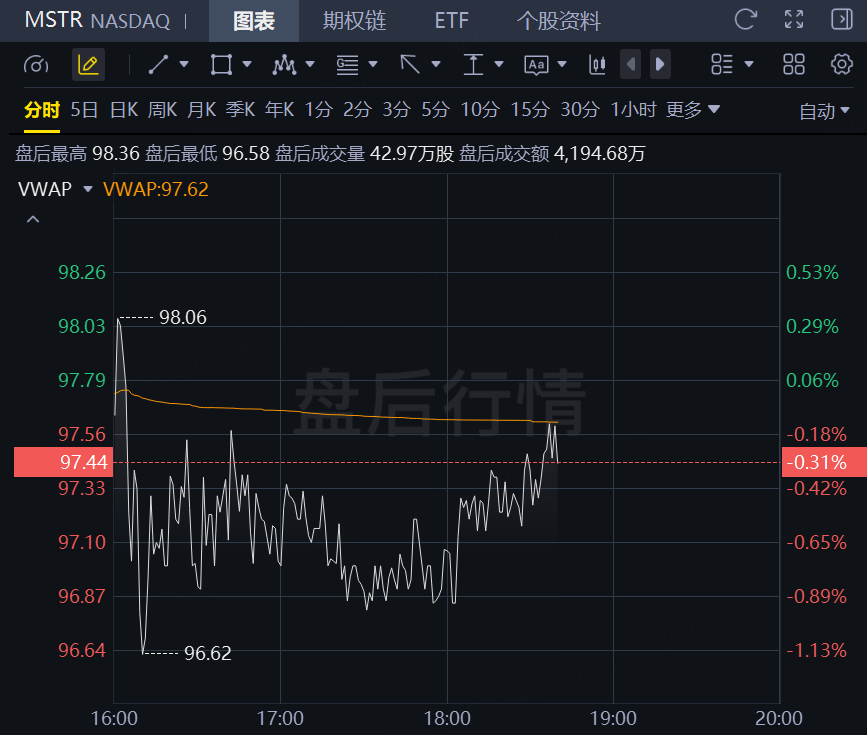The height and width of the screenshot is (735, 867).
Task: Select the line drawing tool
Action: tap(158, 65)
